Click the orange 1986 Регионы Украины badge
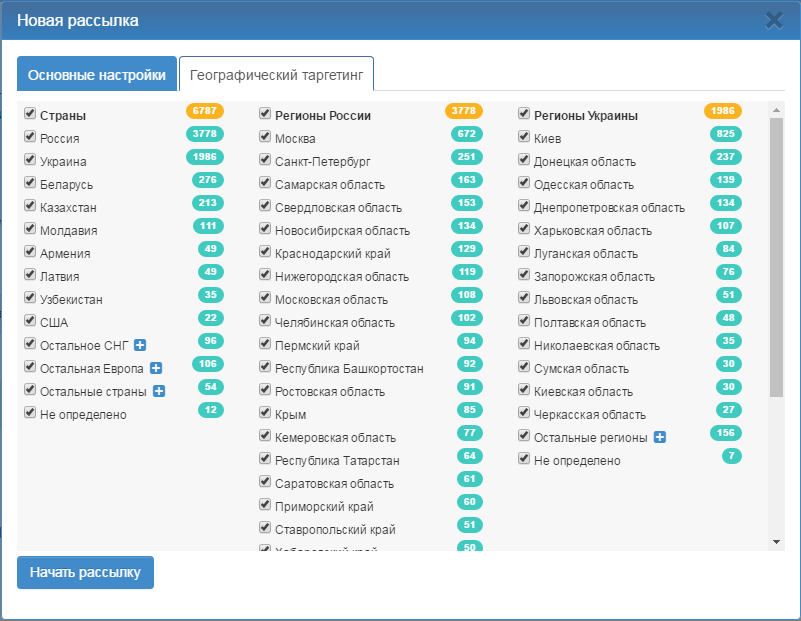Screen dimensions: 801x621 tap(723, 111)
